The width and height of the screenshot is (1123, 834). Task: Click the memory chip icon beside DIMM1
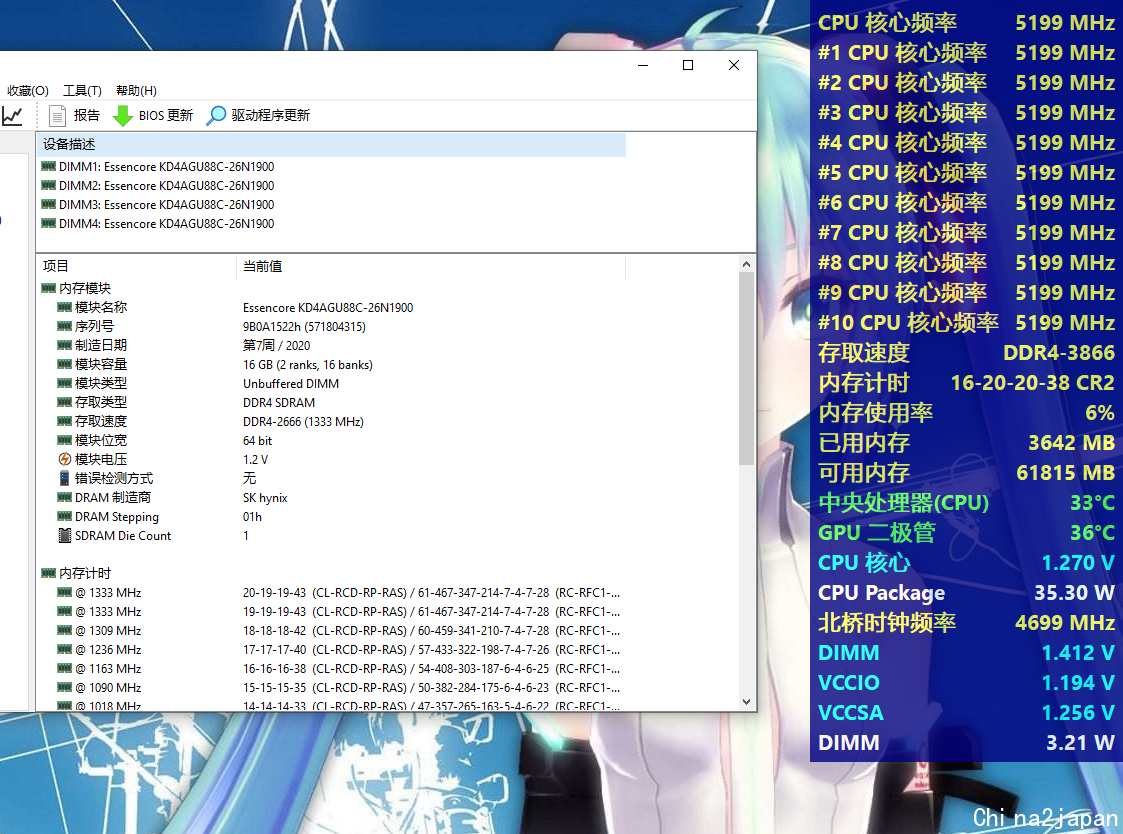(49, 166)
